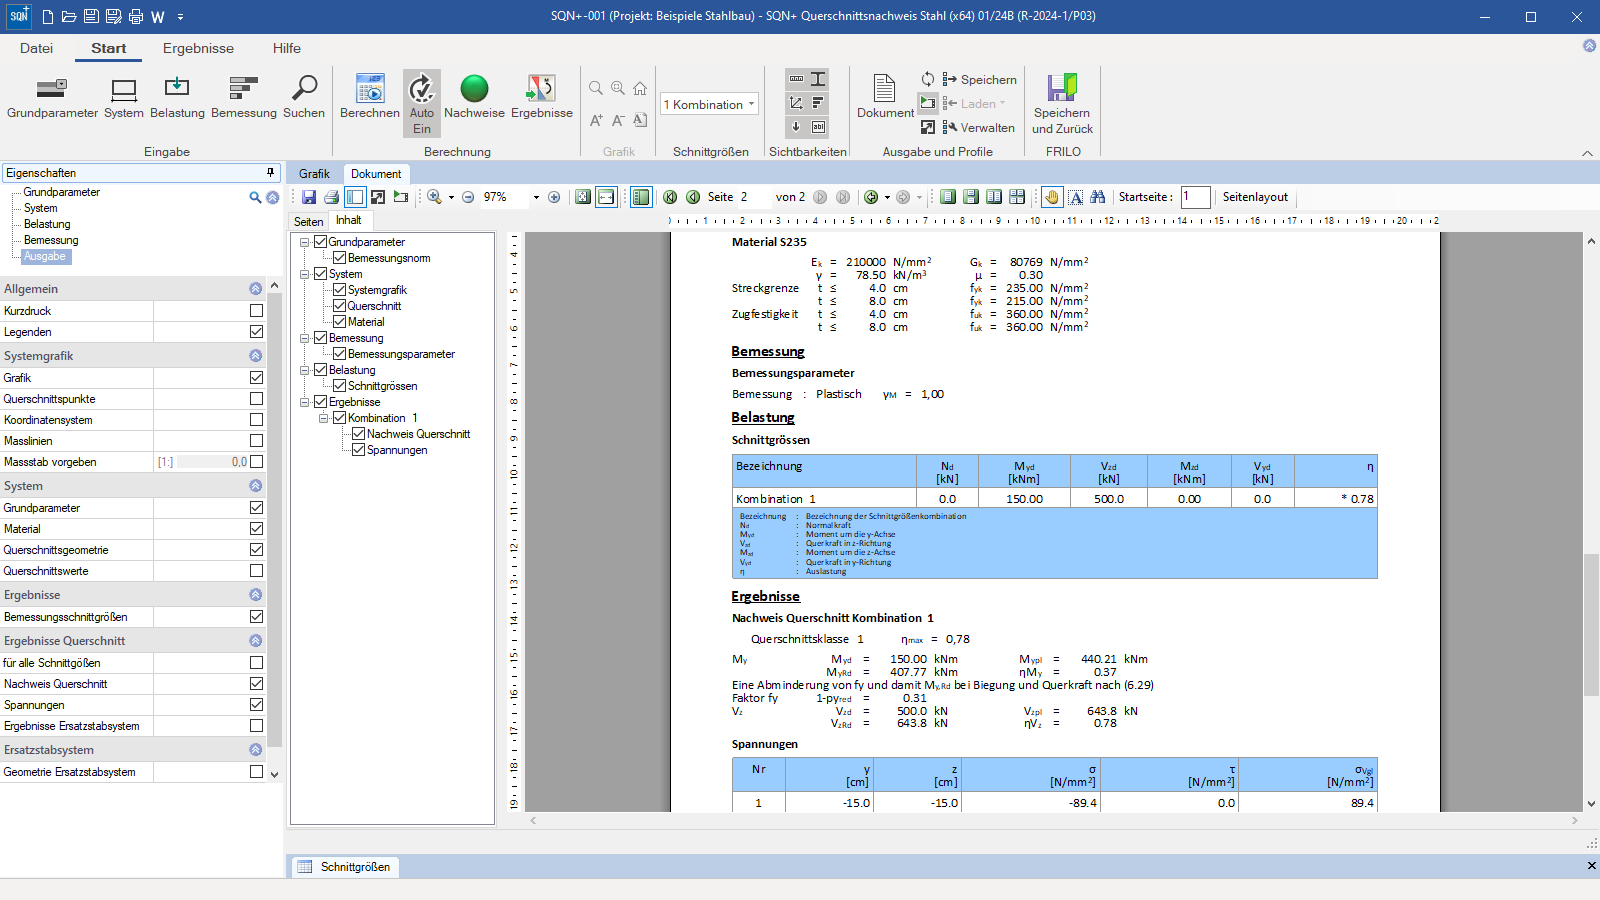Click the Seitenlayout button
This screenshot has height=900, width=1600.
1255,197
